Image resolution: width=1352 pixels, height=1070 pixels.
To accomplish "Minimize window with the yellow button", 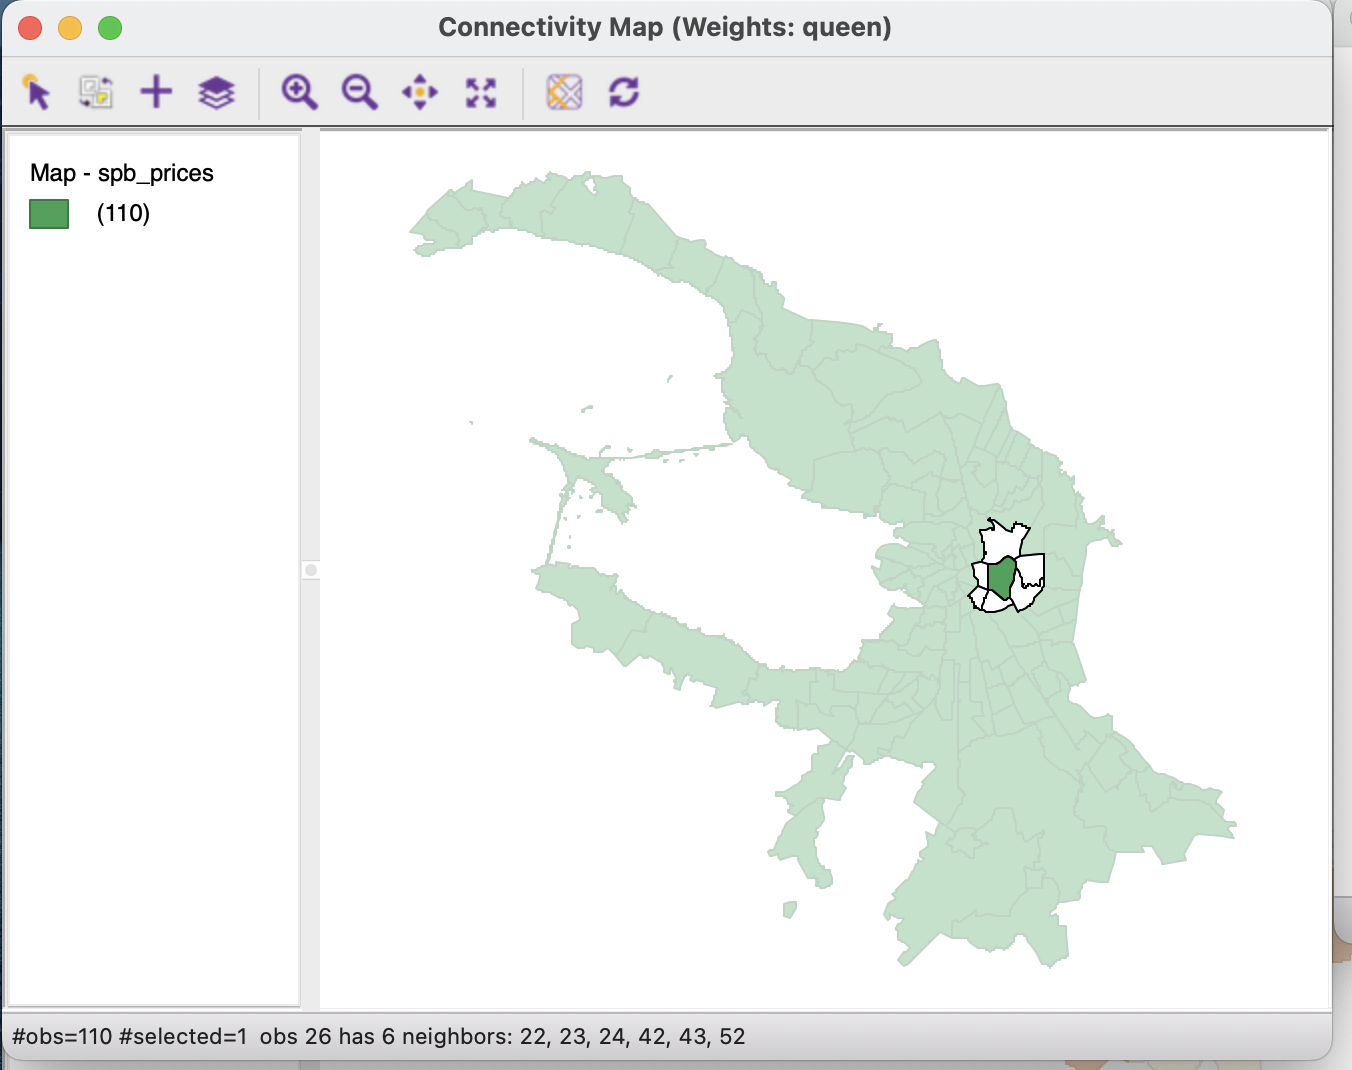I will (x=70, y=28).
